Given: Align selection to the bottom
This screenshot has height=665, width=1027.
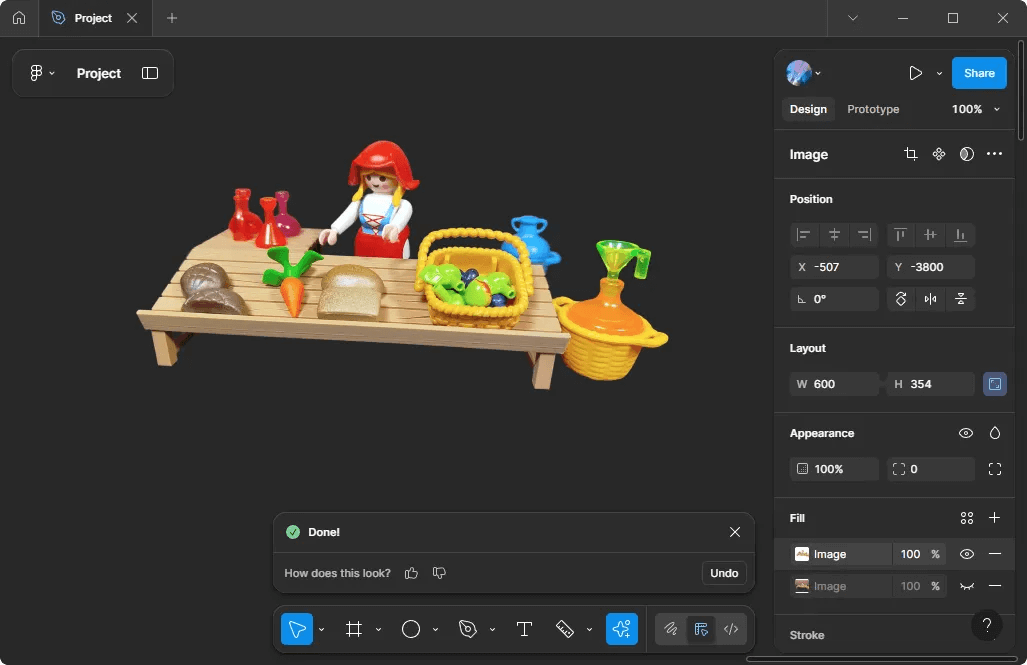Looking at the screenshot, I should click(x=960, y=235).
